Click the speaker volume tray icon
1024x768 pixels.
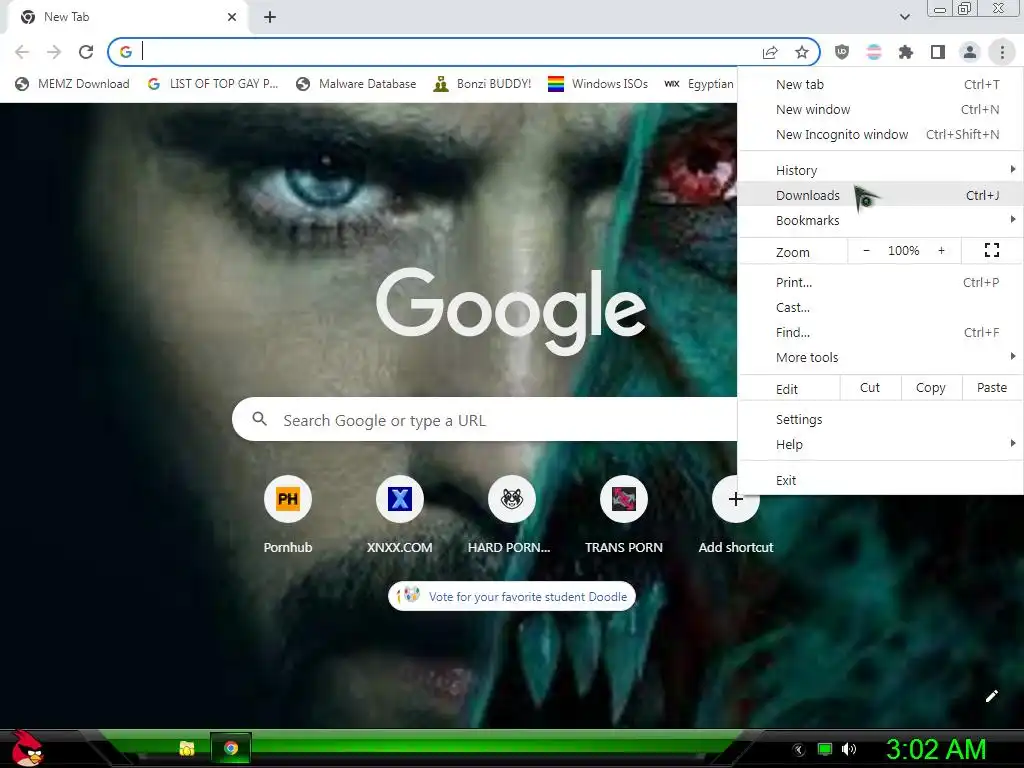point(848,749)
